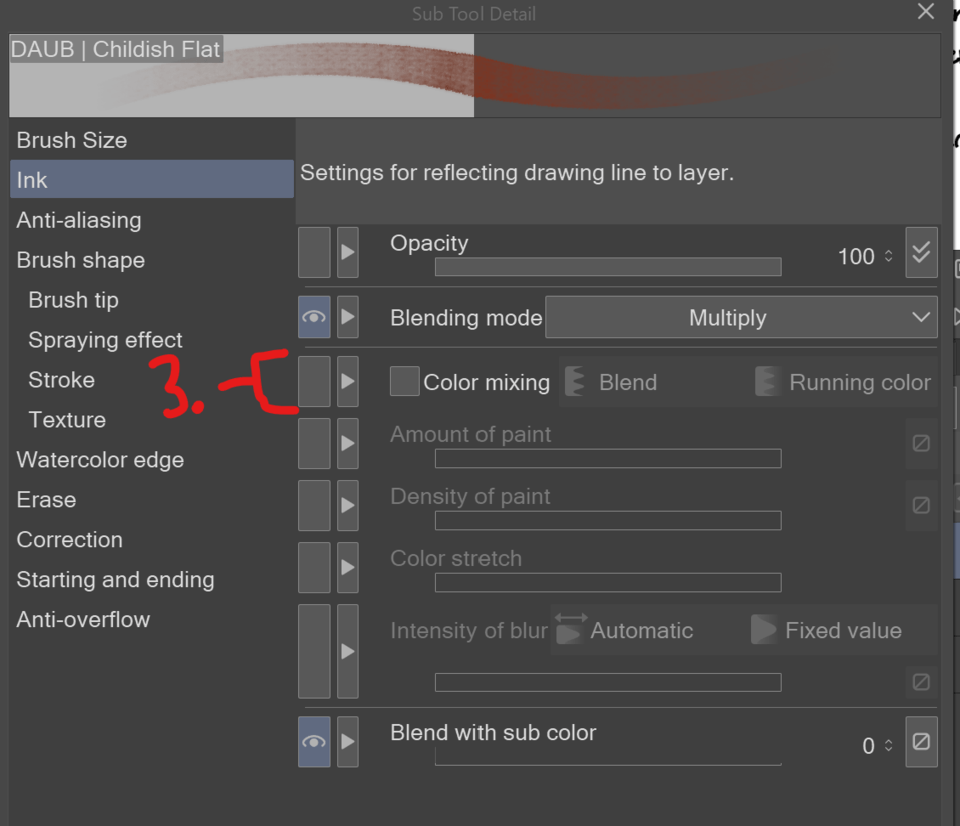
Task: Toggle the eye icon on Blend with sub color
Action: [x=313, y=743]
